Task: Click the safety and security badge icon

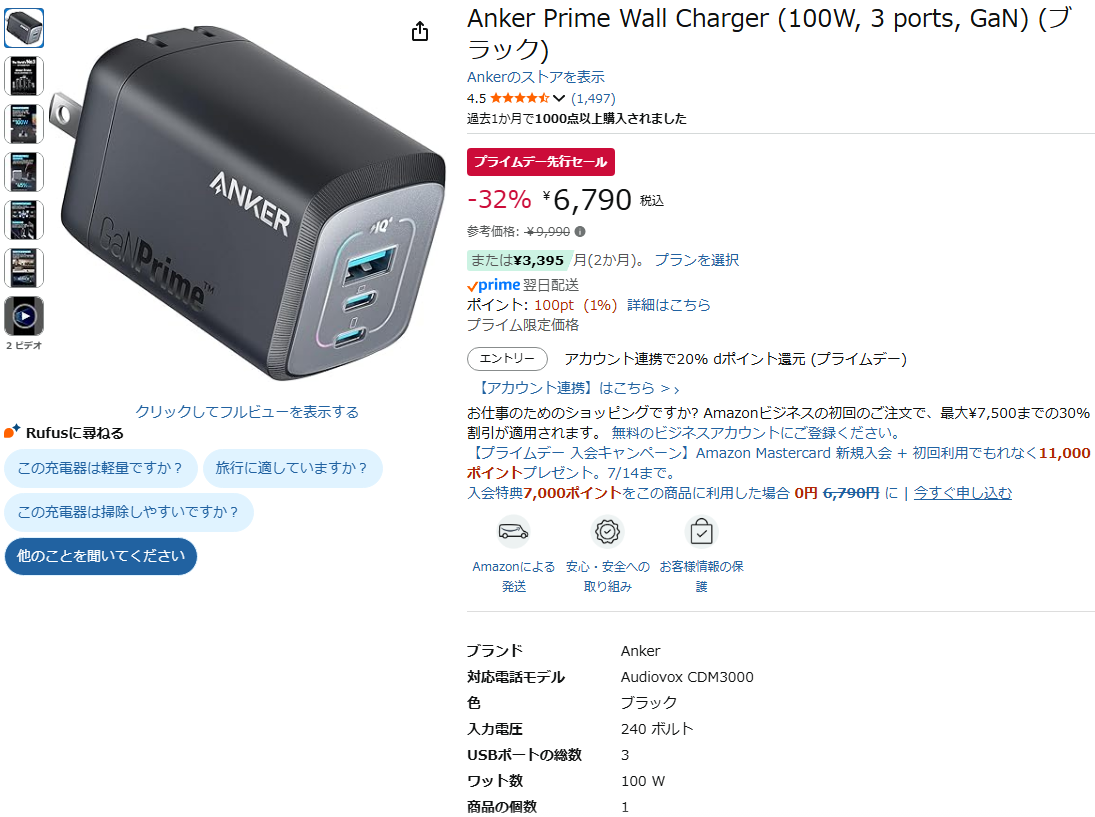Action: coord(608,532)
